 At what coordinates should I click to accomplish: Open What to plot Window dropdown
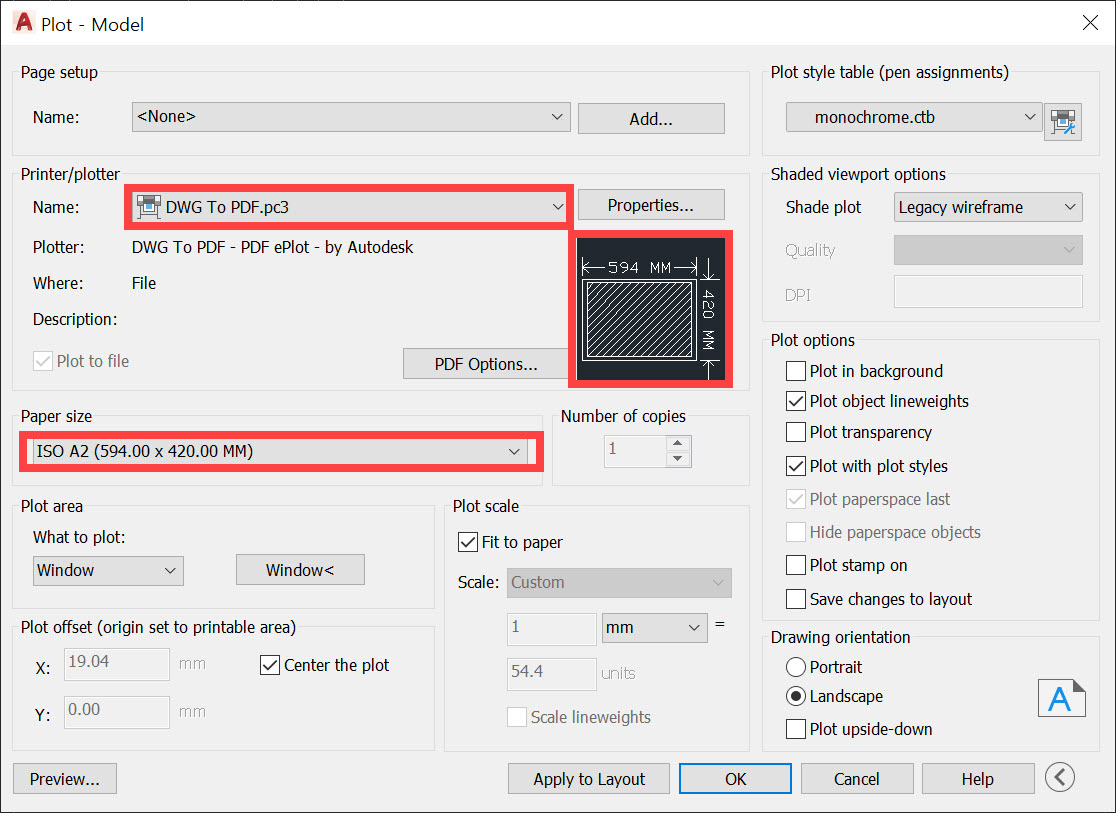108,570
